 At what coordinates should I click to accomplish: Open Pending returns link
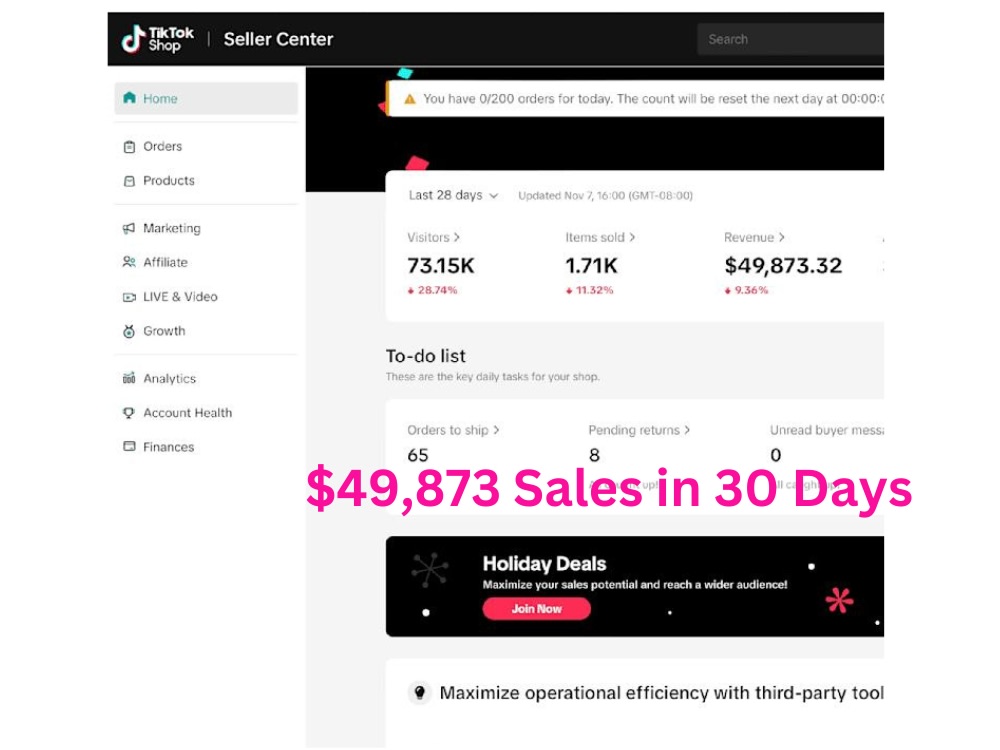pos(639,430)
